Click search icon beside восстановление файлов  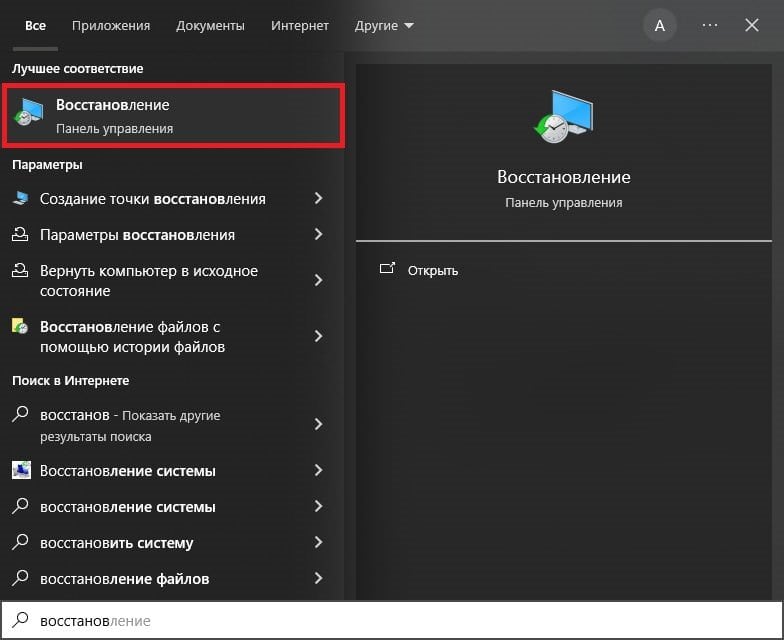(20, 578)
